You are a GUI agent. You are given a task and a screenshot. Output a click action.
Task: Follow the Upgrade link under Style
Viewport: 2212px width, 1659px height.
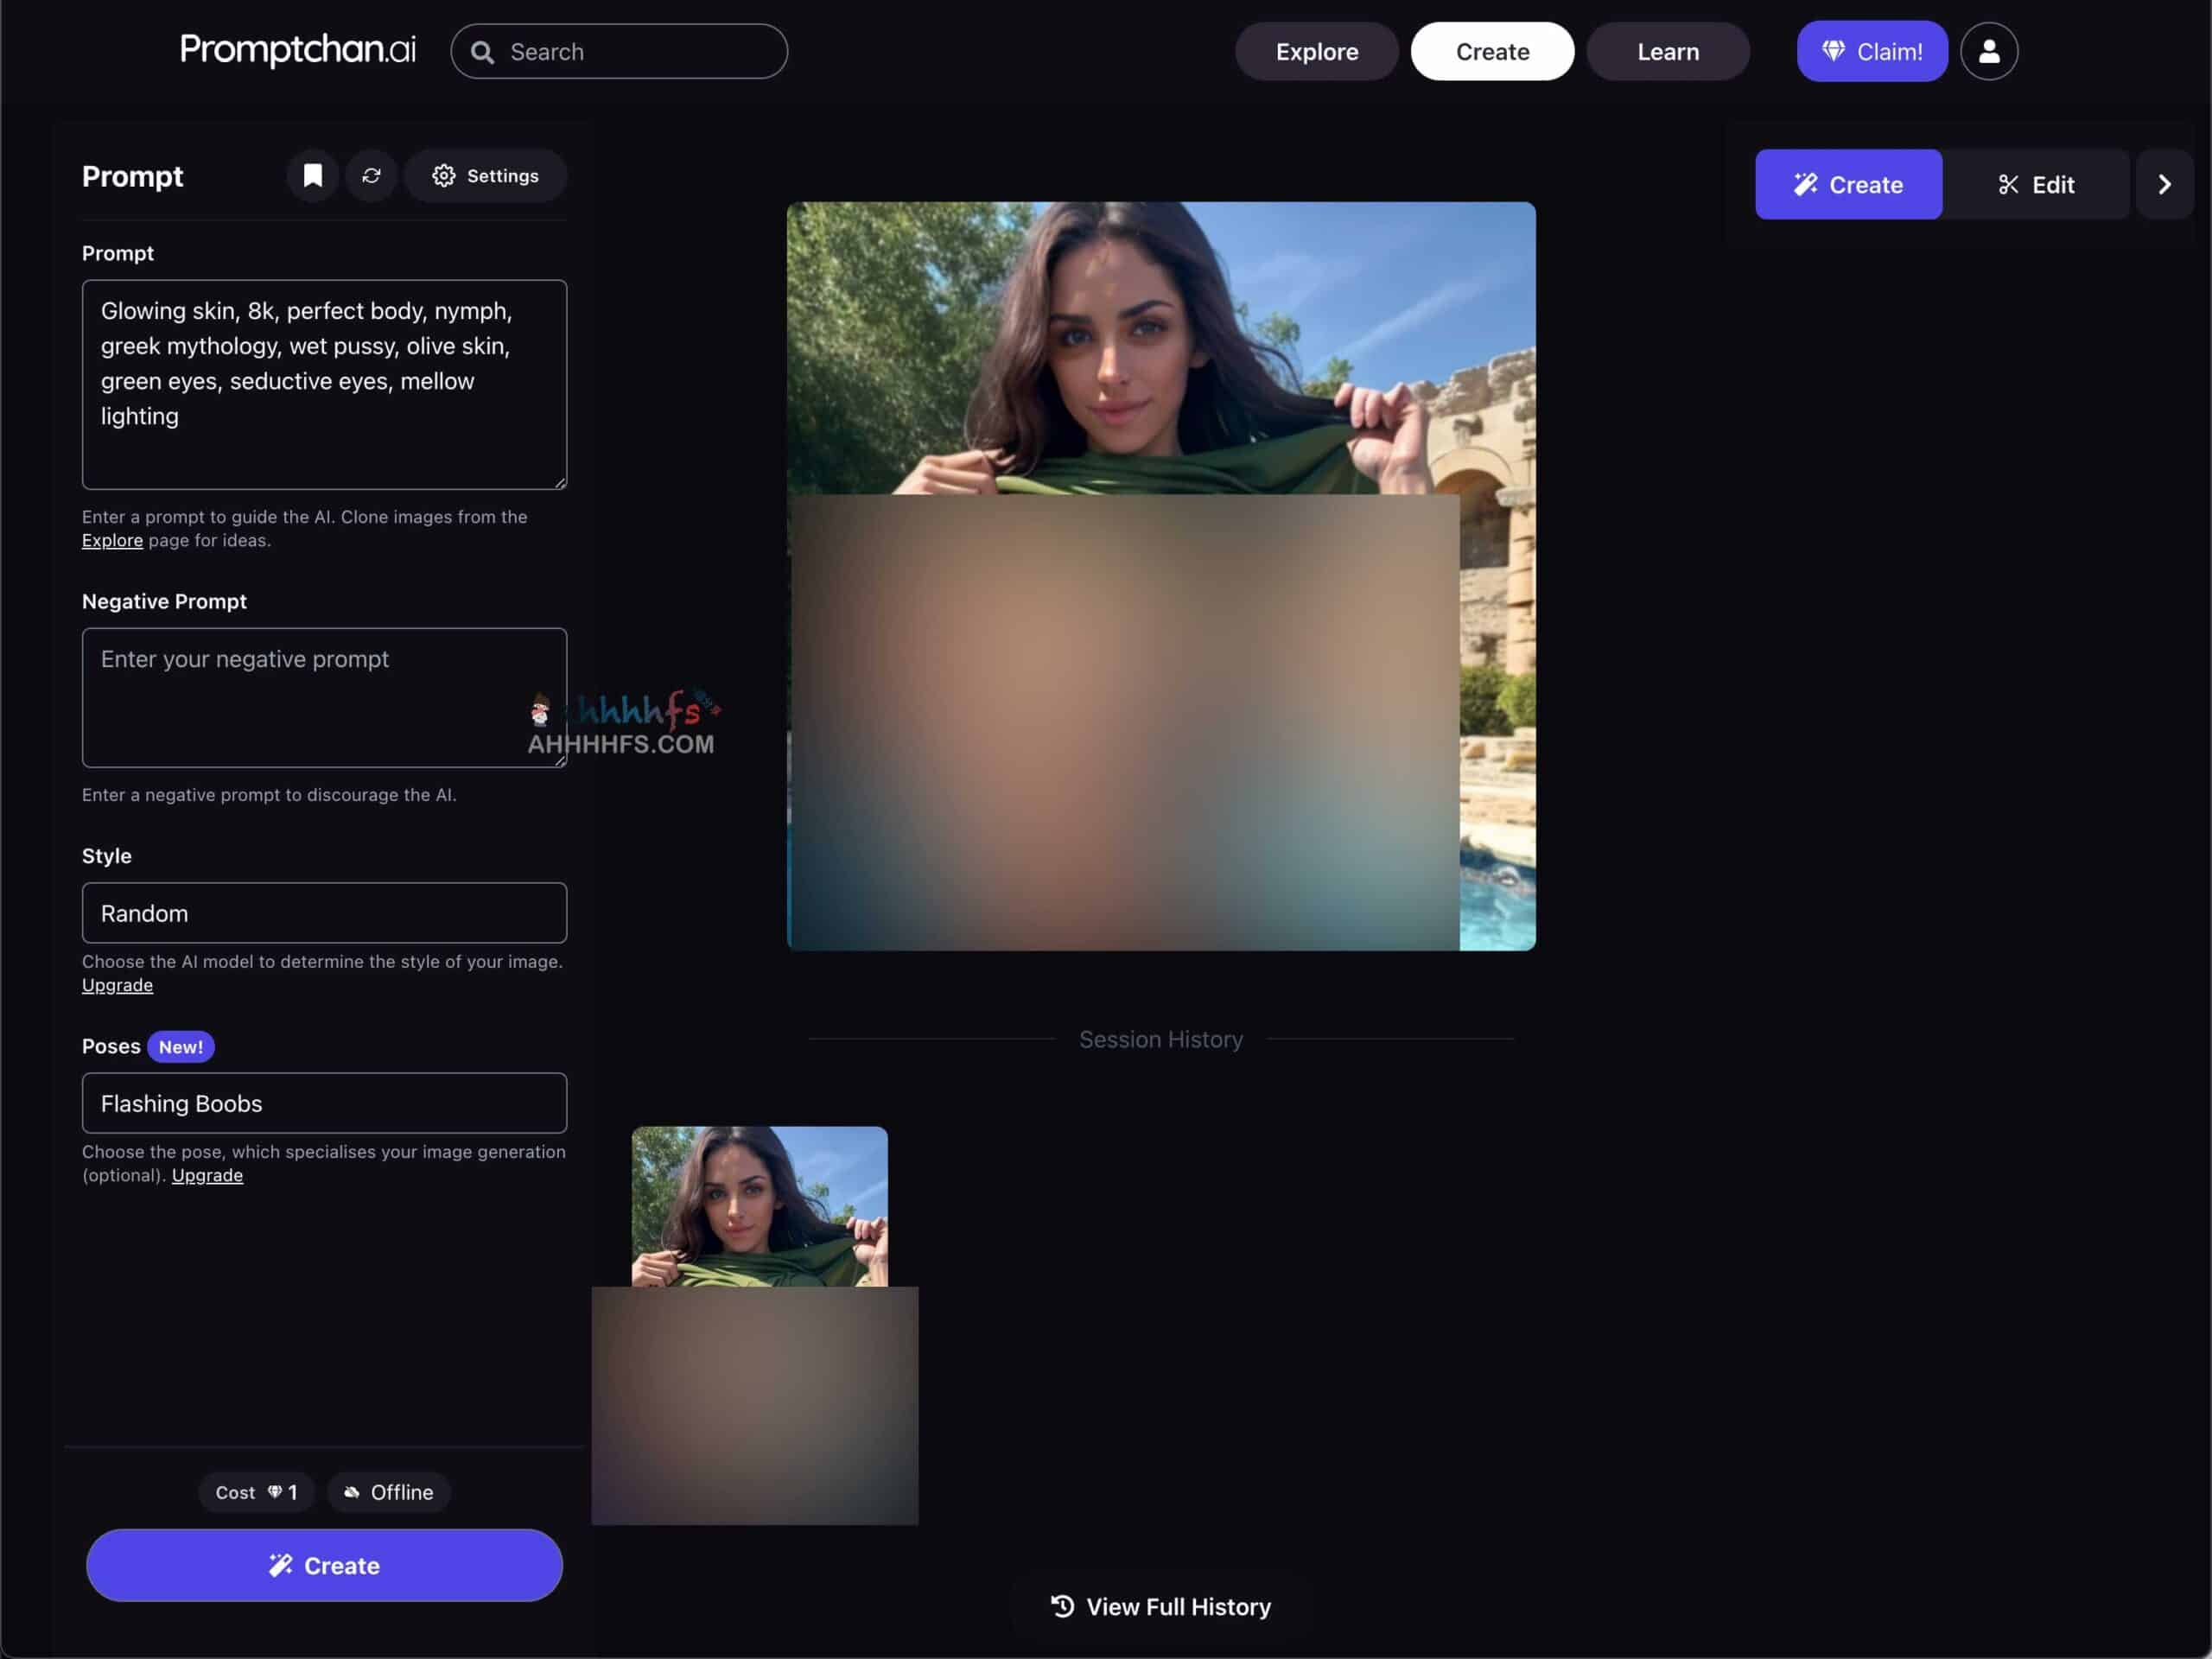tap(117, 985)
